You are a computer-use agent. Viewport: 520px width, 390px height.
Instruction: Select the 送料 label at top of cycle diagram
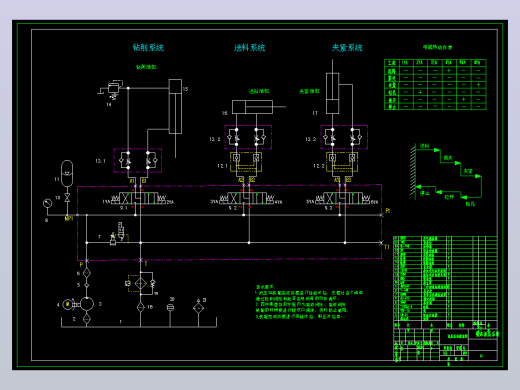(x=424, y=146)
